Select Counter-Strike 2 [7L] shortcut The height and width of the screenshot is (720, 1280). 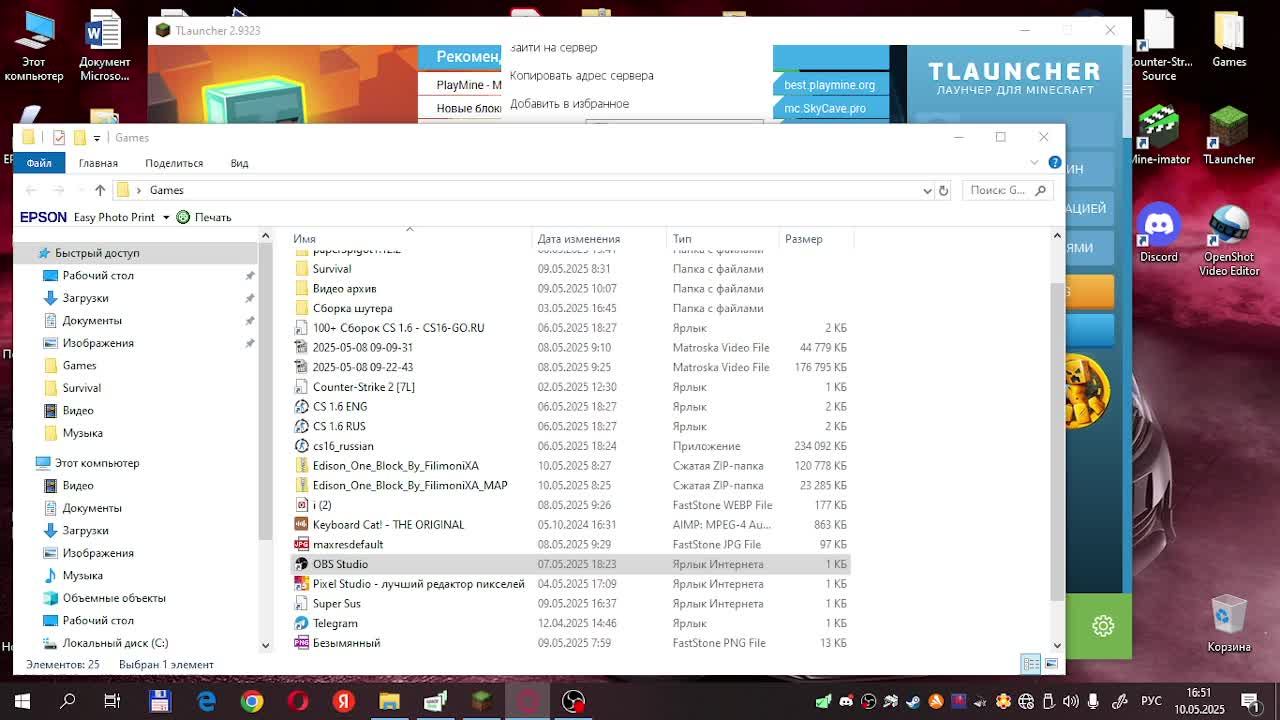click(363, 387)
